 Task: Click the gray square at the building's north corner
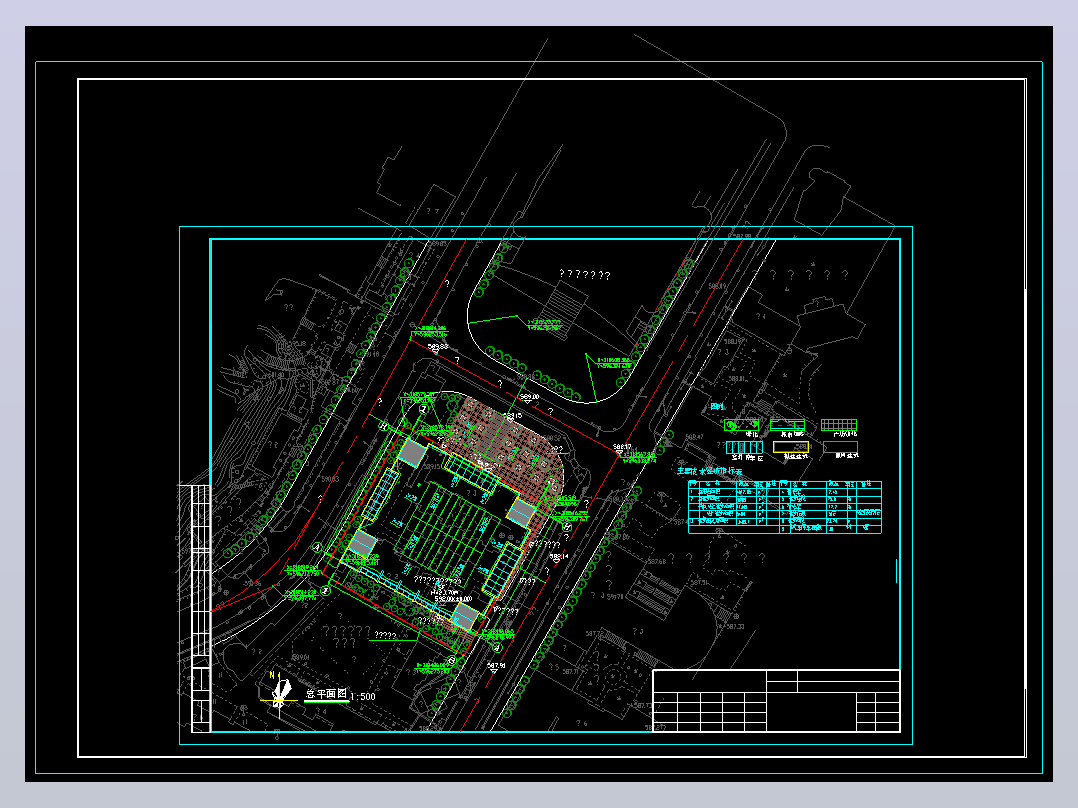(x=412, y=453)
